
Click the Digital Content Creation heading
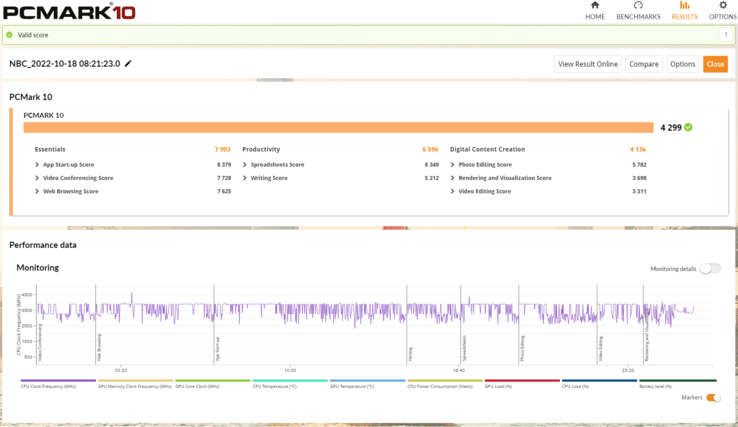[x=487, y=149]
